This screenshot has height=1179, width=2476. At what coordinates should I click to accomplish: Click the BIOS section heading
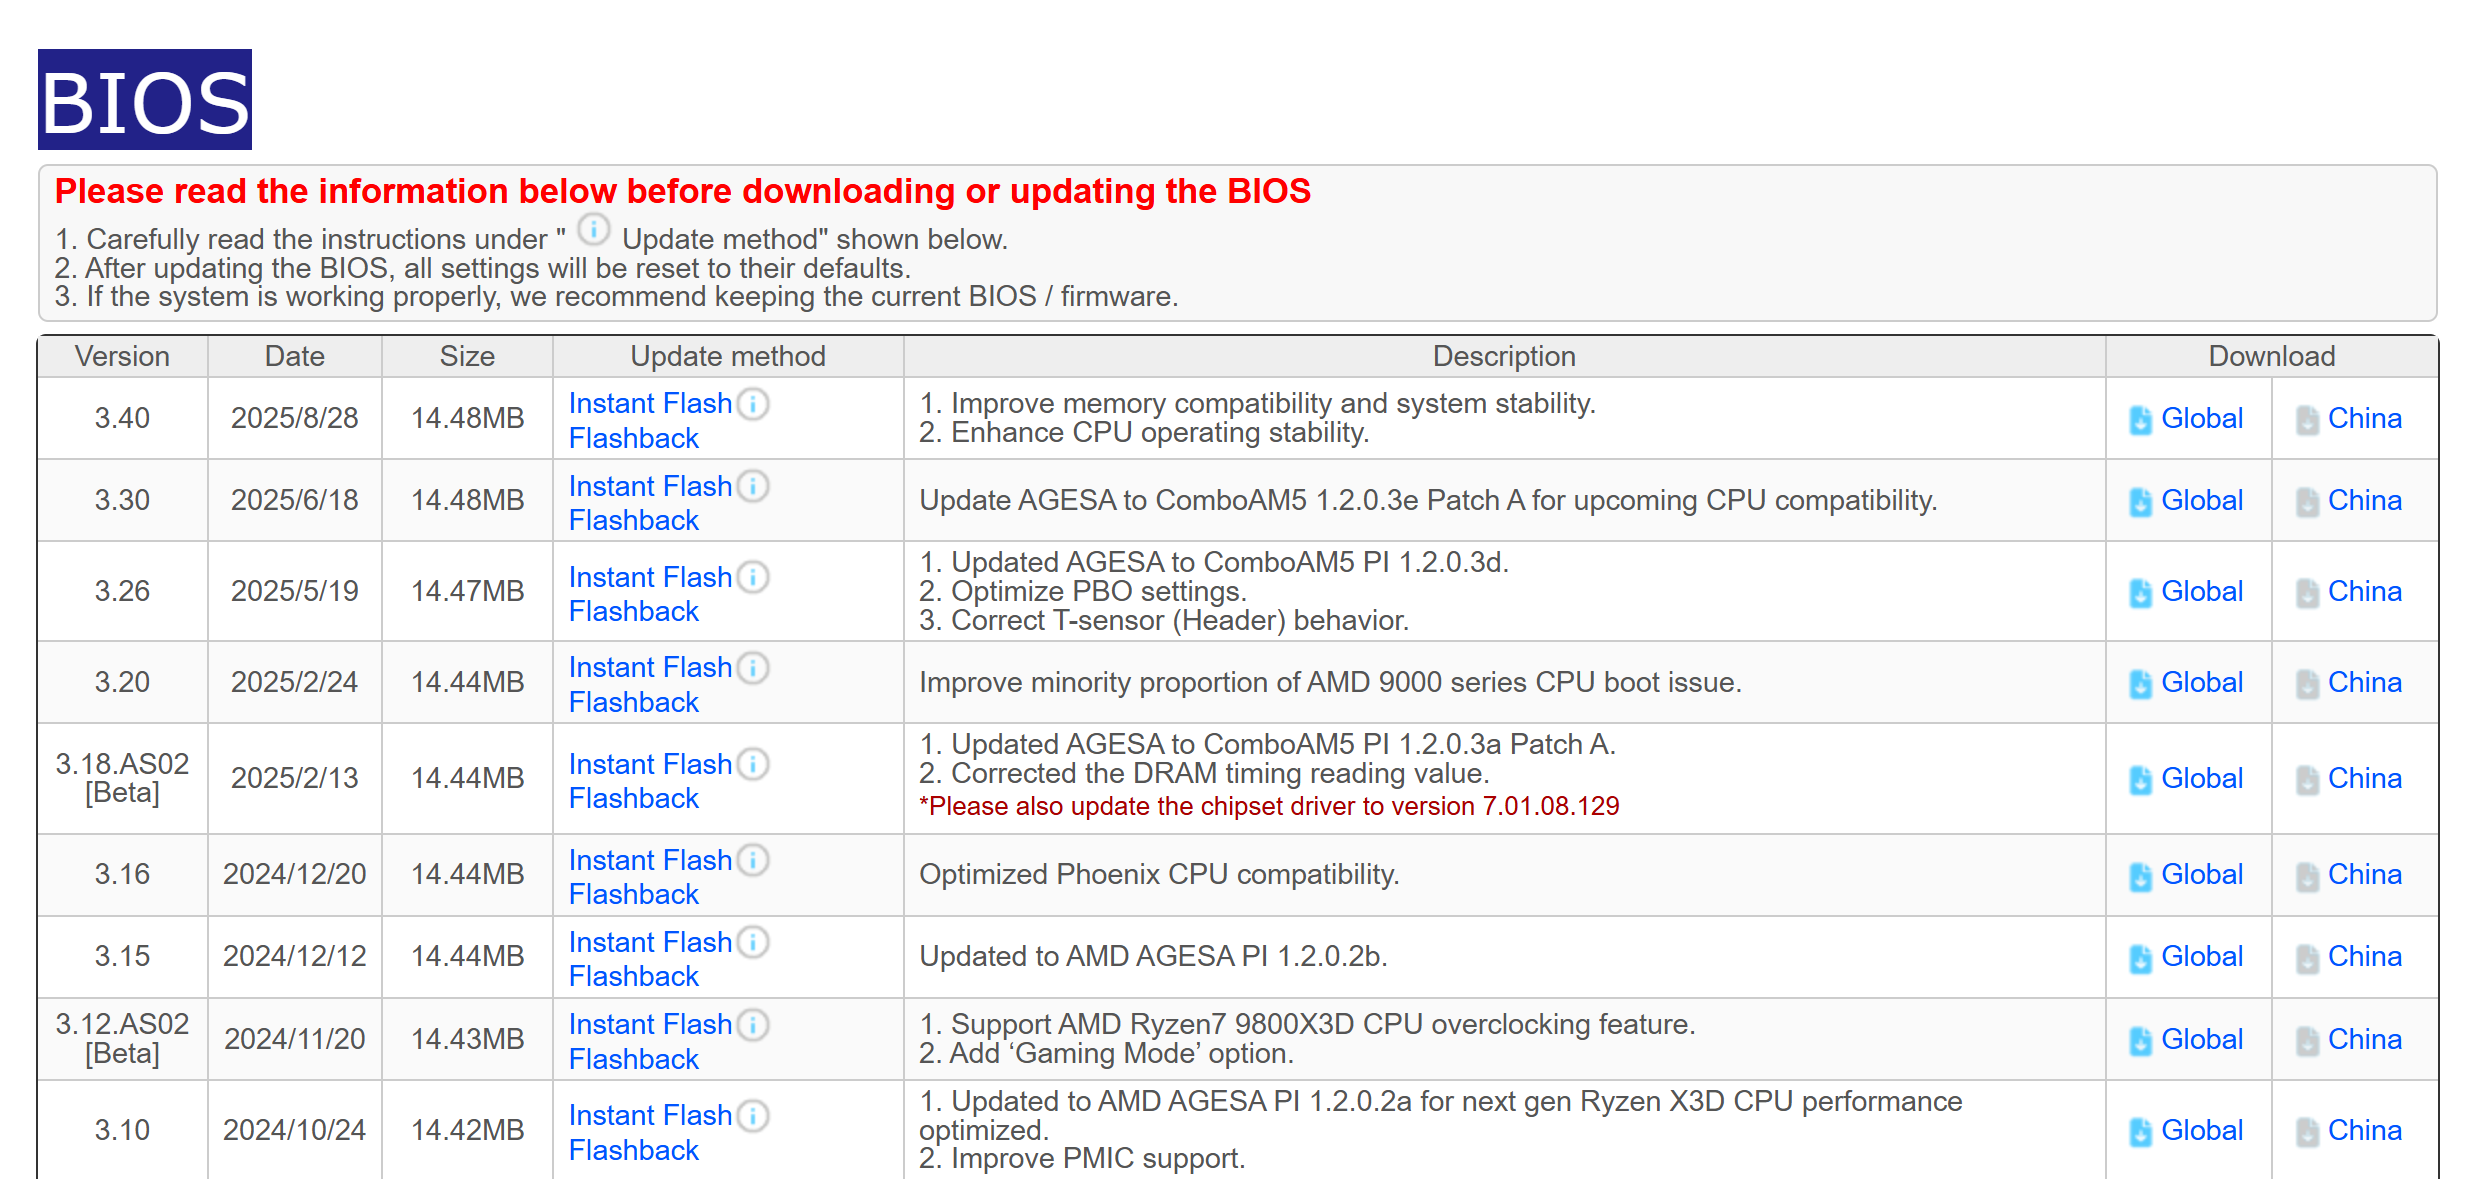coord(145,101)
